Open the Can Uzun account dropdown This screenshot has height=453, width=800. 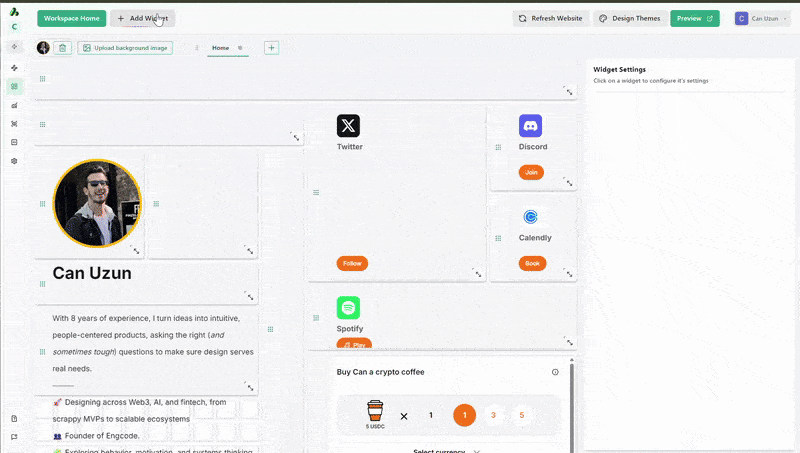tap(763, 18)
